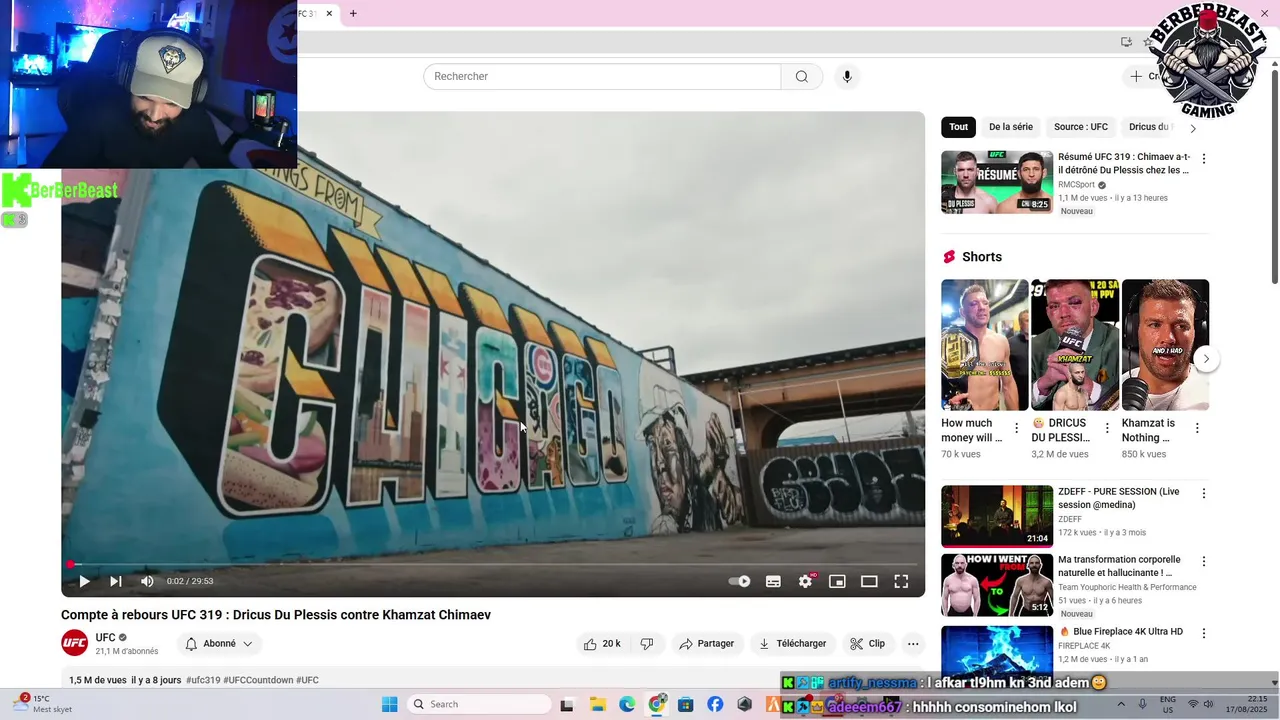Viewport: 1280px width, 720px height.
Task: Open File Explorer from the taskbar
Action: 597,704
